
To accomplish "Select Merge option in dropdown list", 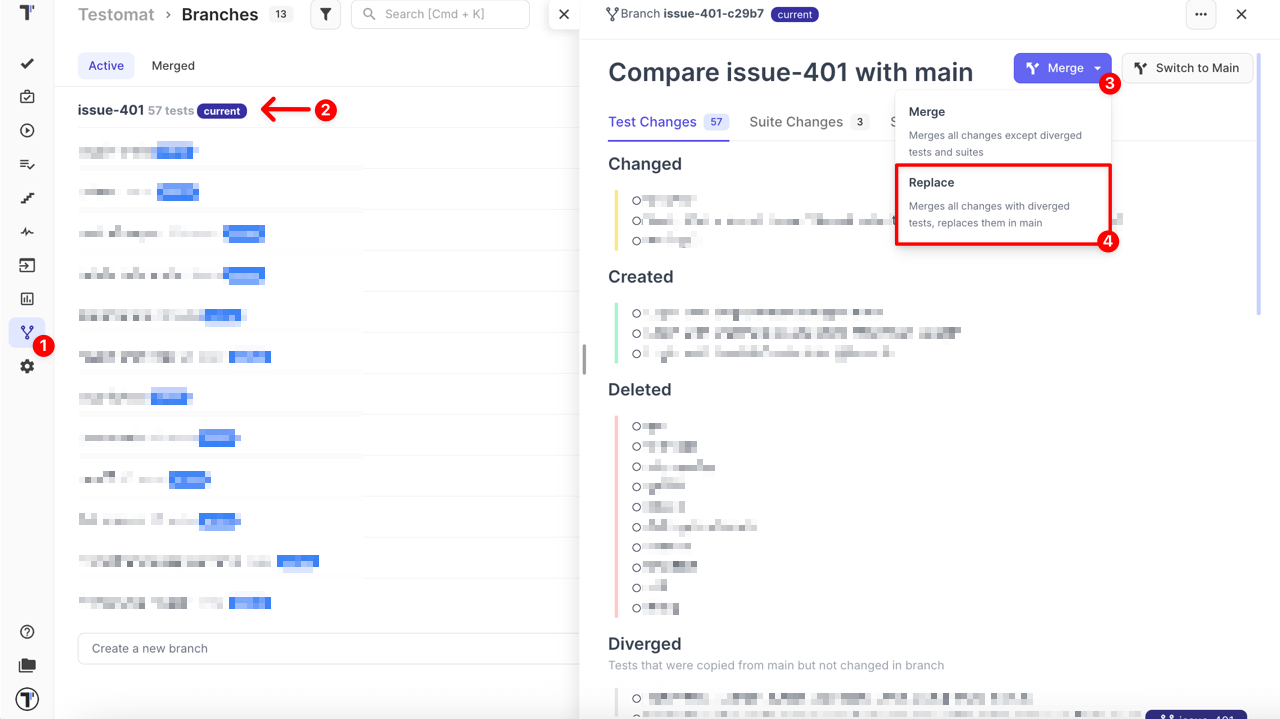I will pos(1002,131).
